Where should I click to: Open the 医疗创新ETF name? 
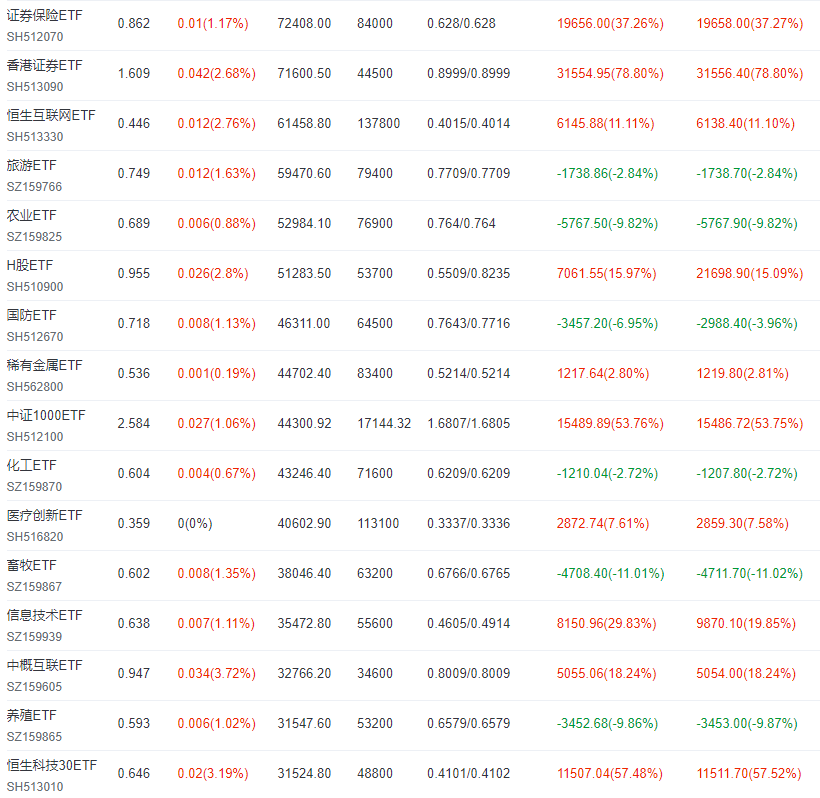(x=44, y=516)
